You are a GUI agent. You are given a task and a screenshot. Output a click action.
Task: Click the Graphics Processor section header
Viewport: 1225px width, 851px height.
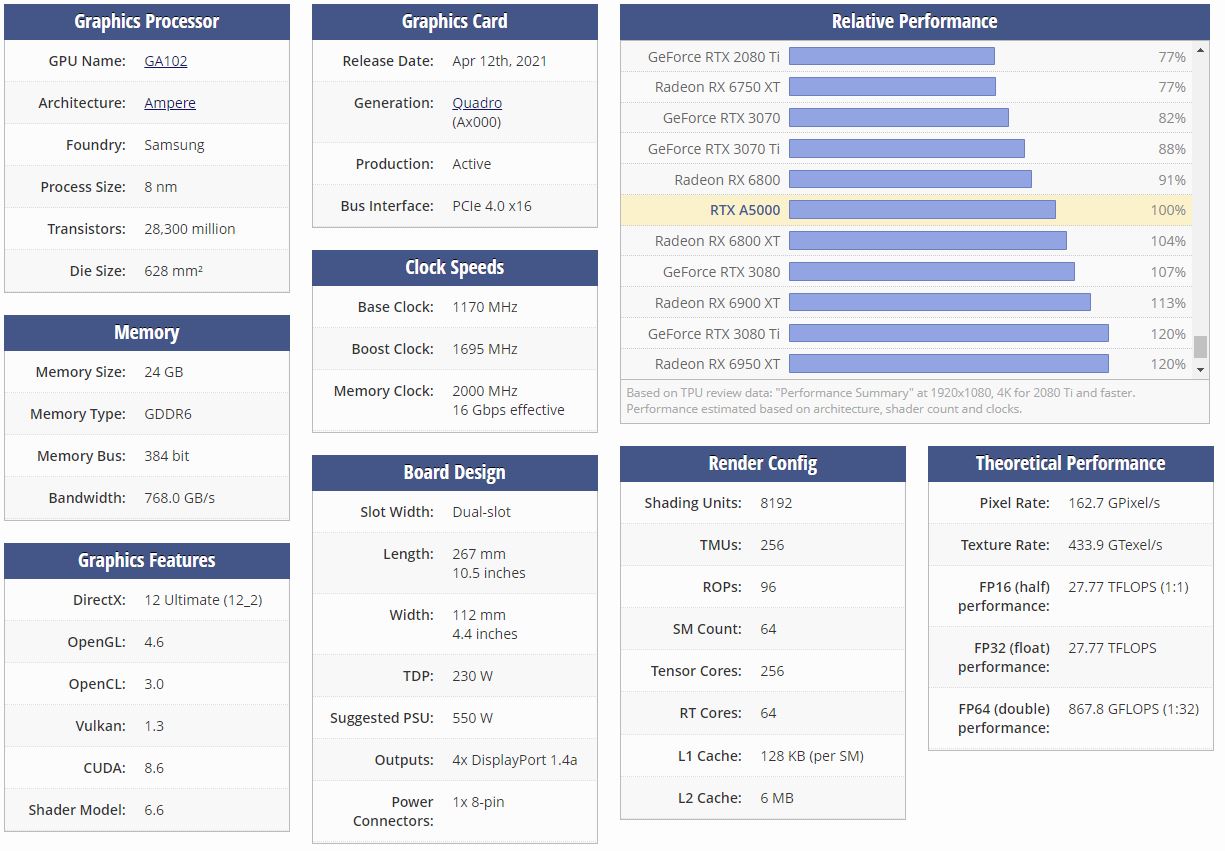[x=147, y=22]
